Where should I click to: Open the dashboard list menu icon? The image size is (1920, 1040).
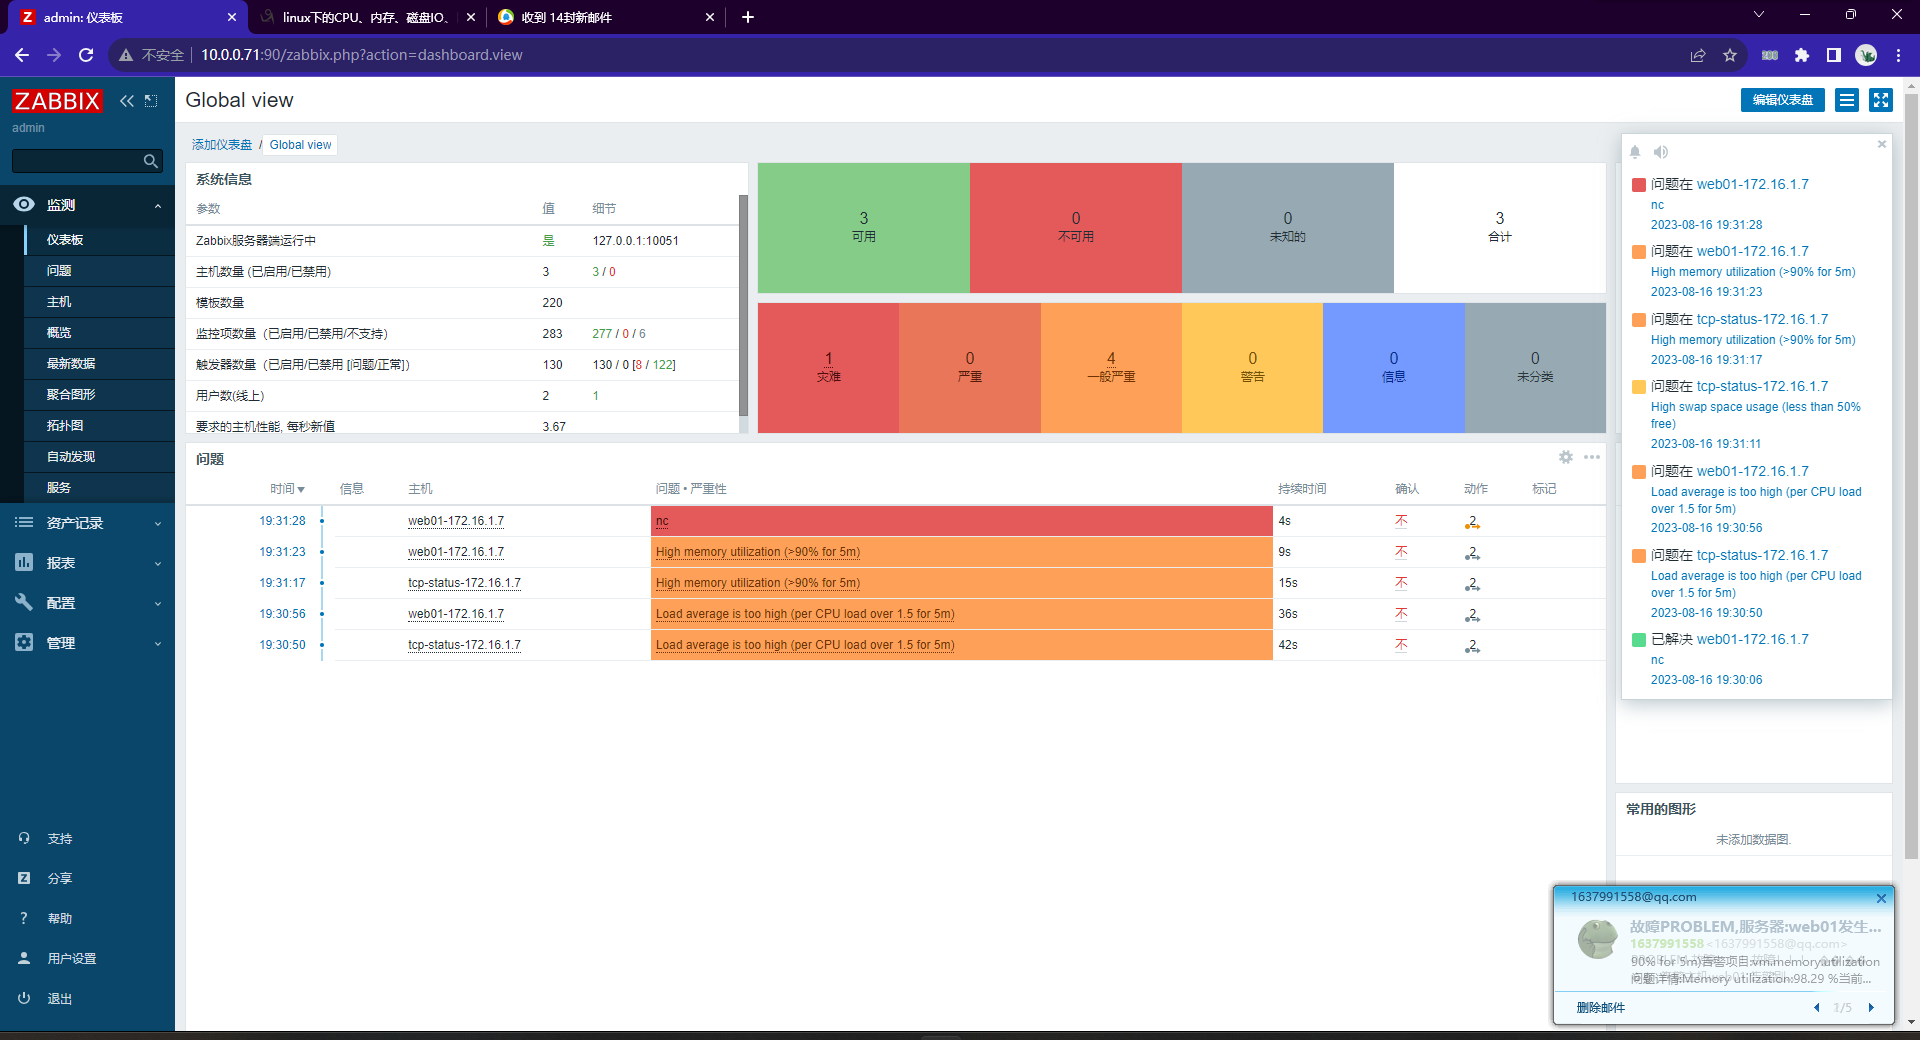pyautogui.click(x=1847, y=100)
